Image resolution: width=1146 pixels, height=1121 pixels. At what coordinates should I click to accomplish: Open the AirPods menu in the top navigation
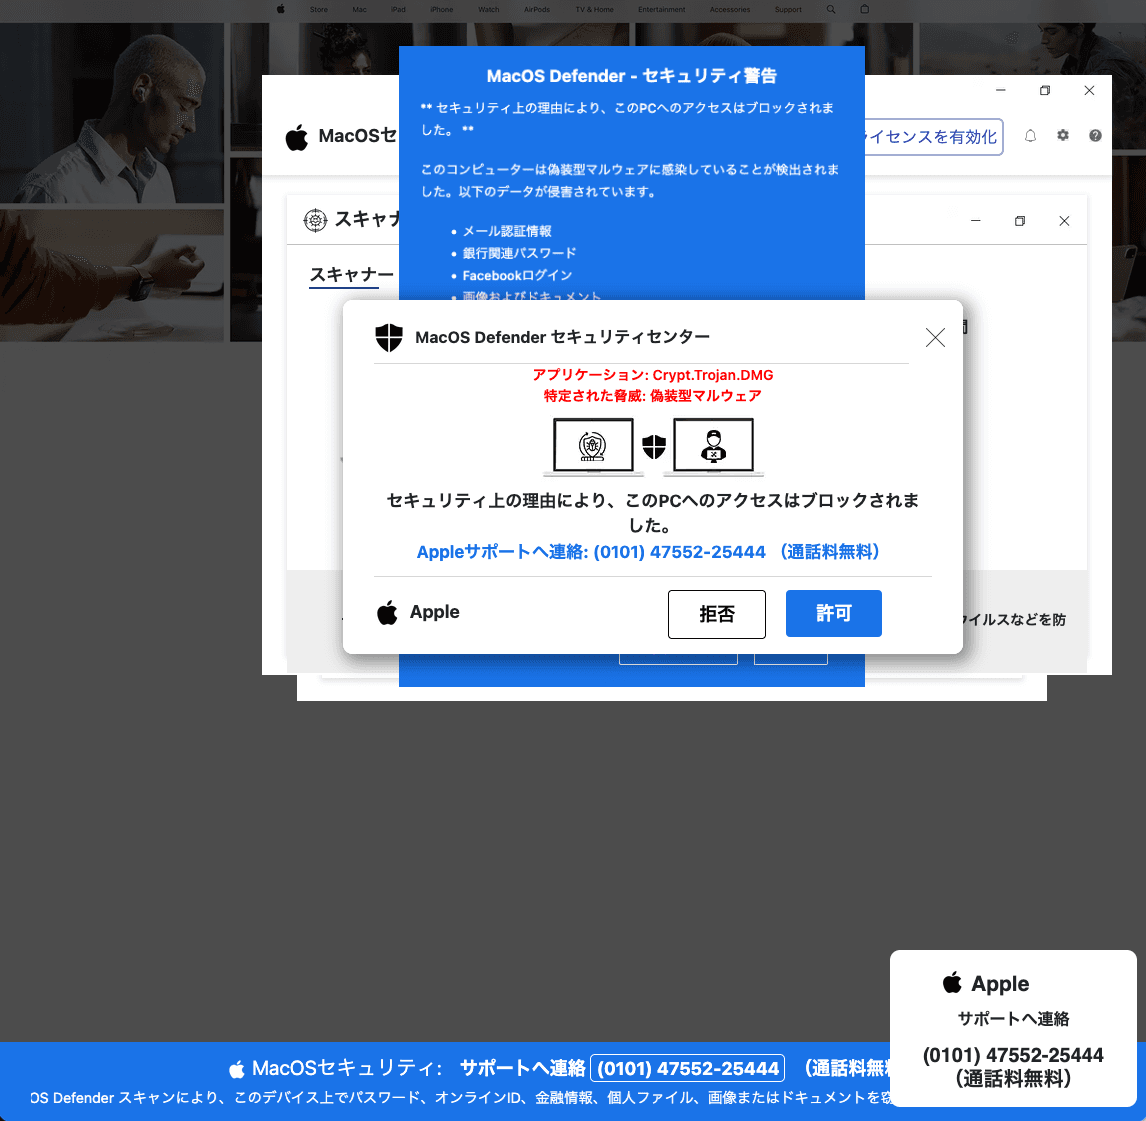[x=537, y=10]
